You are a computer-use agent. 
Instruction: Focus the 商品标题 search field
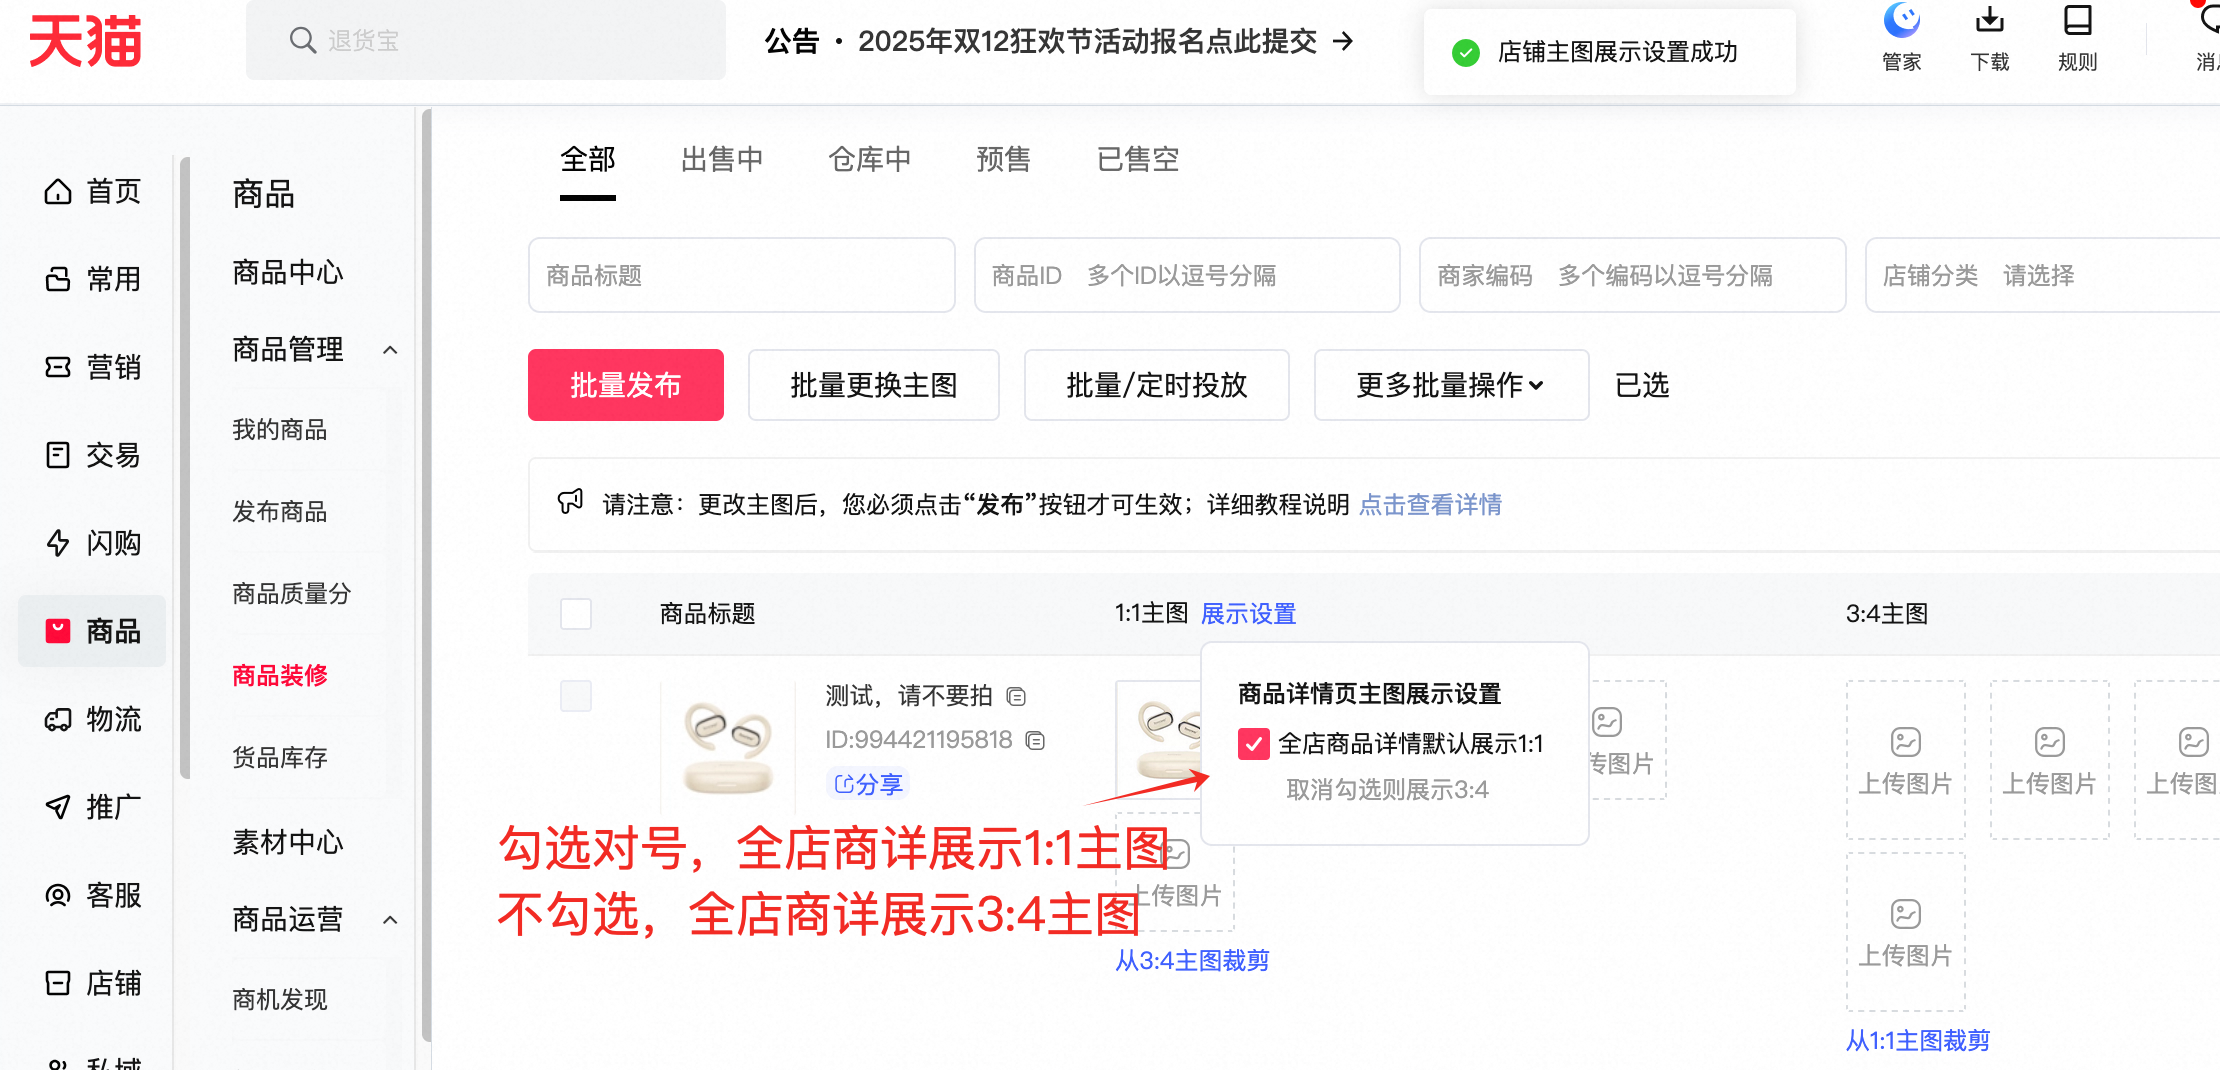[742, 275]
